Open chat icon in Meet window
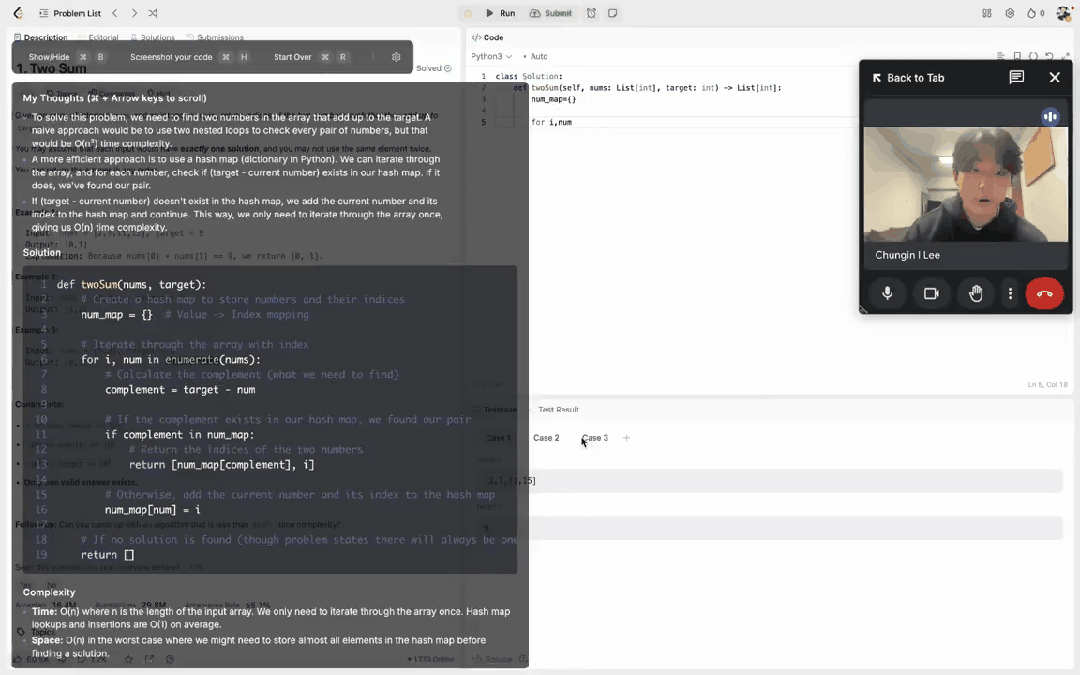The height and width of the screenshot is (675, 1080). (x=1017, y=78)
